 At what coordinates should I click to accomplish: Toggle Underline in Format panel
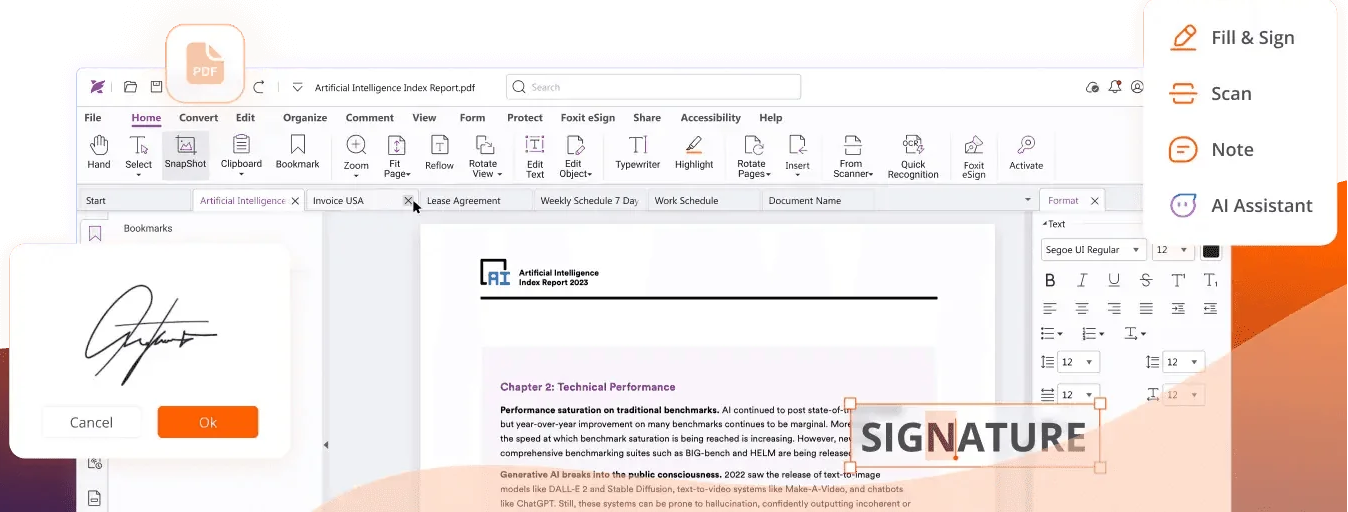coord(1114,280)
